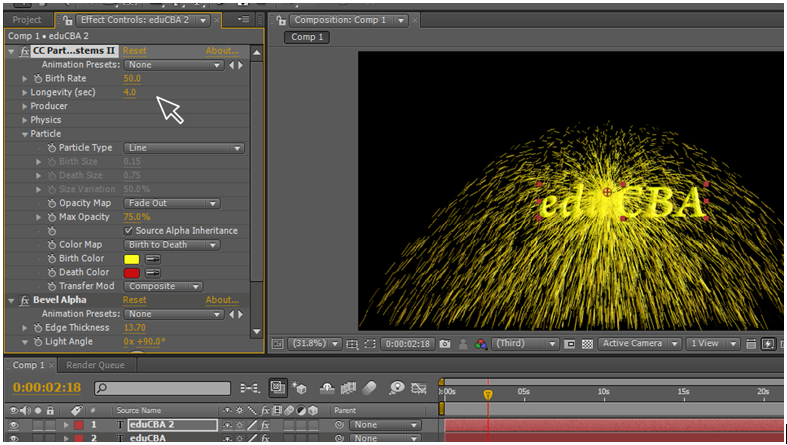Take a snapshot with the camera icon
Screen dimensions: 787x445
click(x=445, y=344)
